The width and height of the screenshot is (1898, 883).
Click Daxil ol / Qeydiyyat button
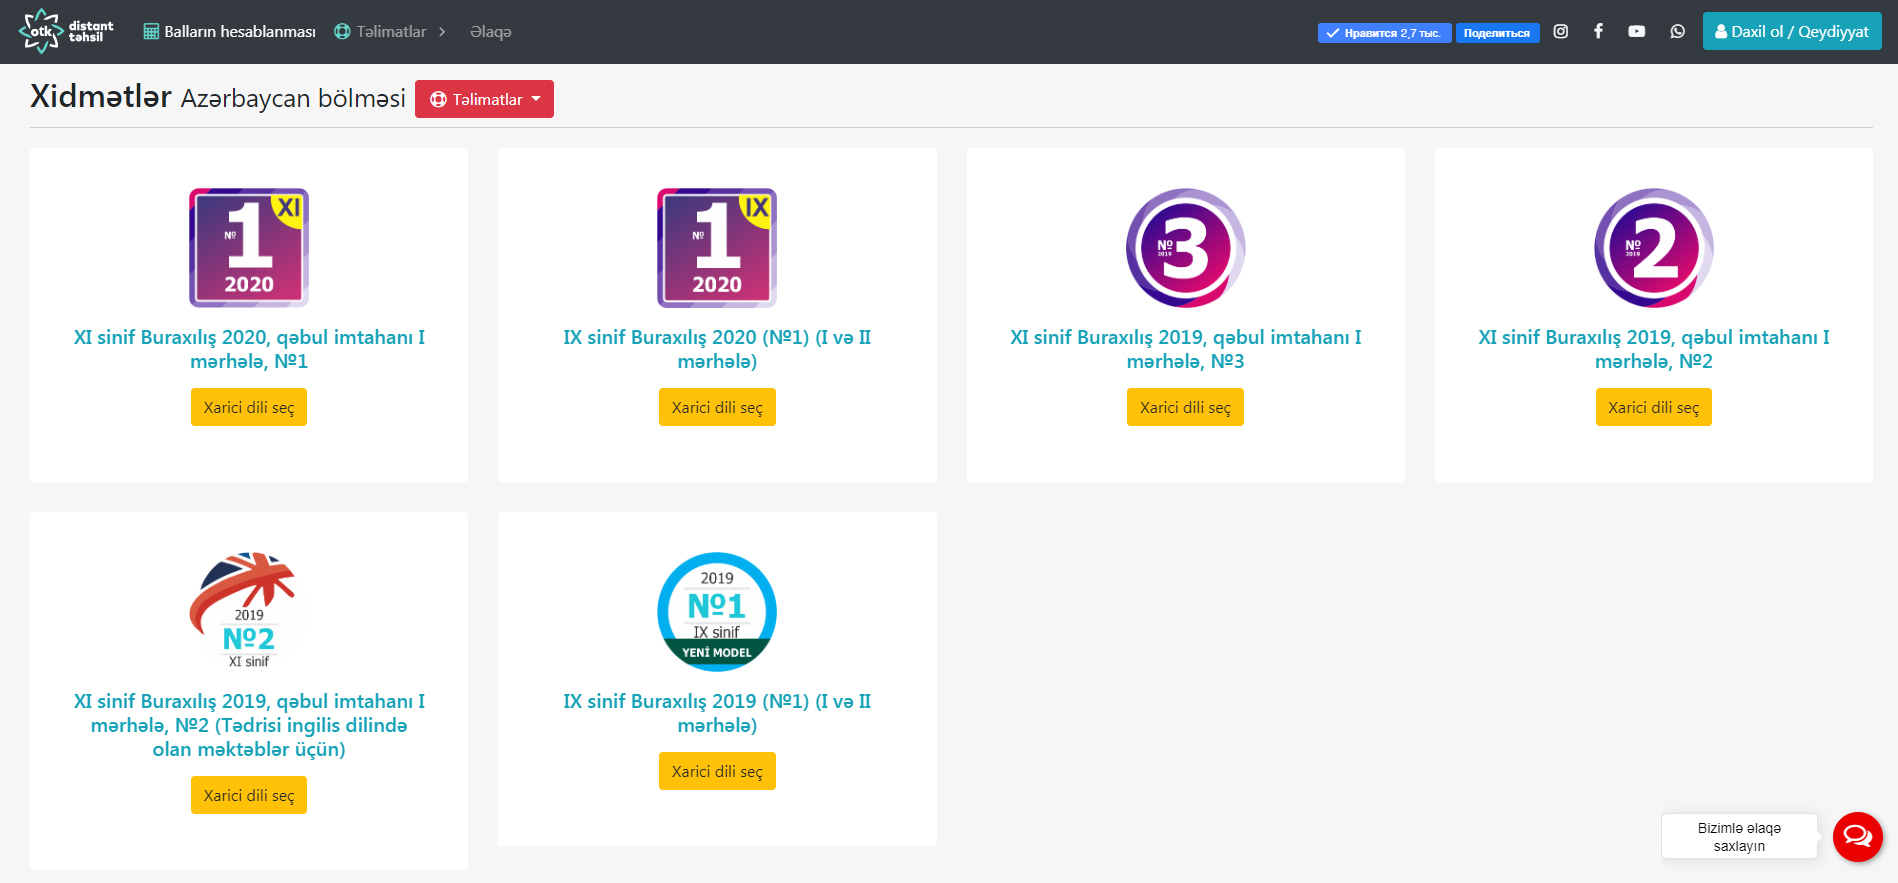pyautogui.click(x=1792, y=31)
